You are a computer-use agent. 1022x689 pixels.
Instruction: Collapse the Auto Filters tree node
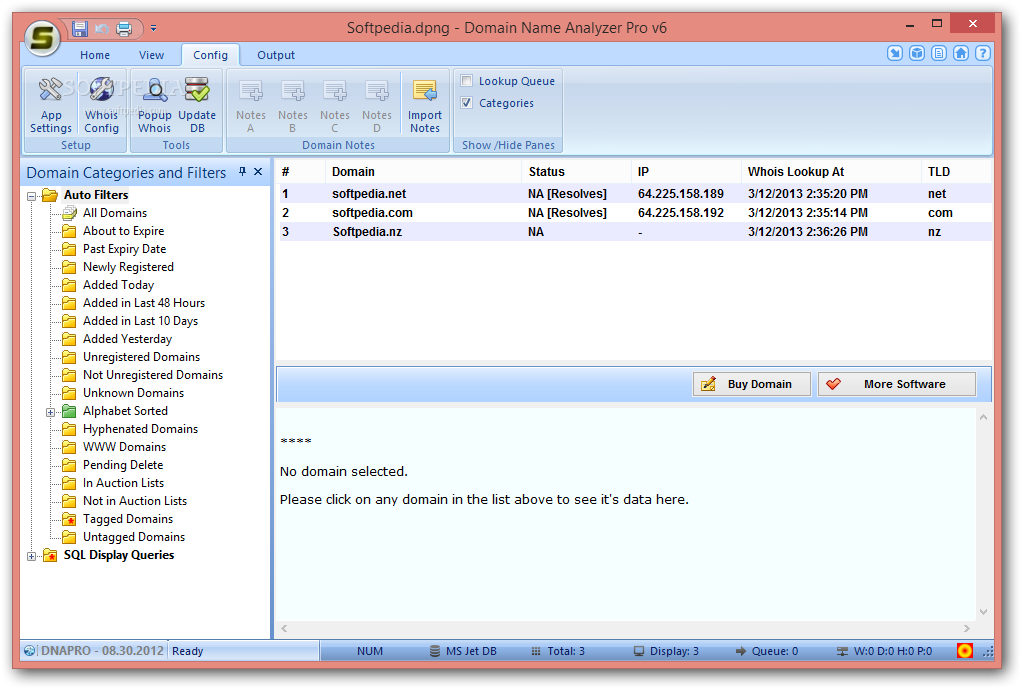[31, 196]
